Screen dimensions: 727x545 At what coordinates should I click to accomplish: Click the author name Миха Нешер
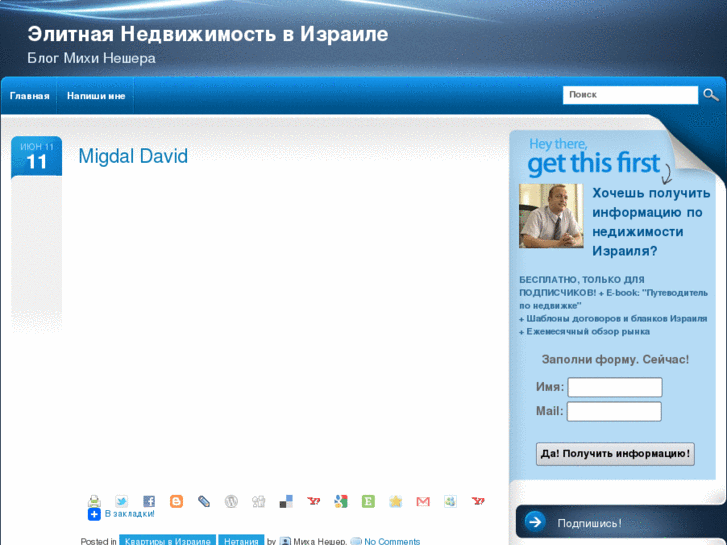[320, 541]
